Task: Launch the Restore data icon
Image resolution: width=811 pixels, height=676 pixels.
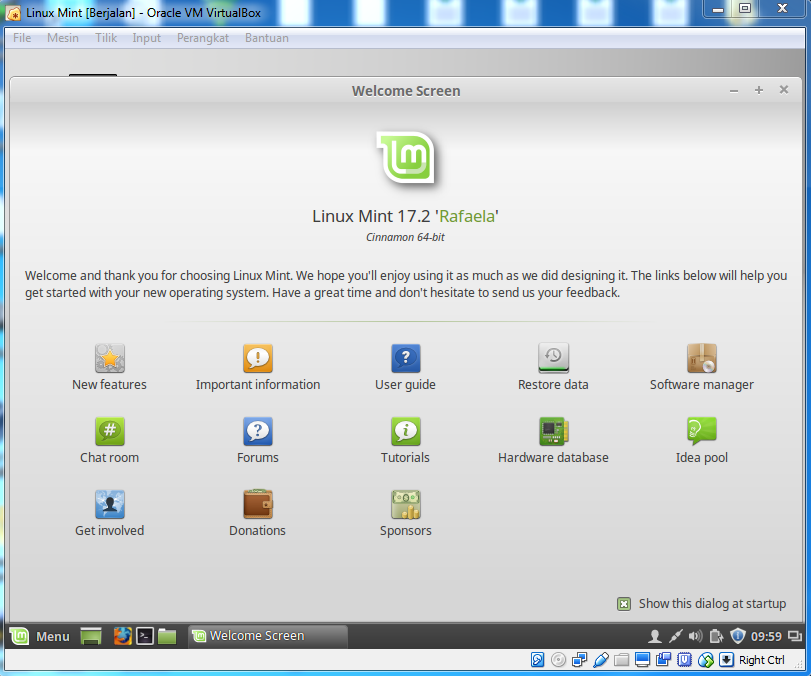Action: pyautogui.click(x=553, y=358)
